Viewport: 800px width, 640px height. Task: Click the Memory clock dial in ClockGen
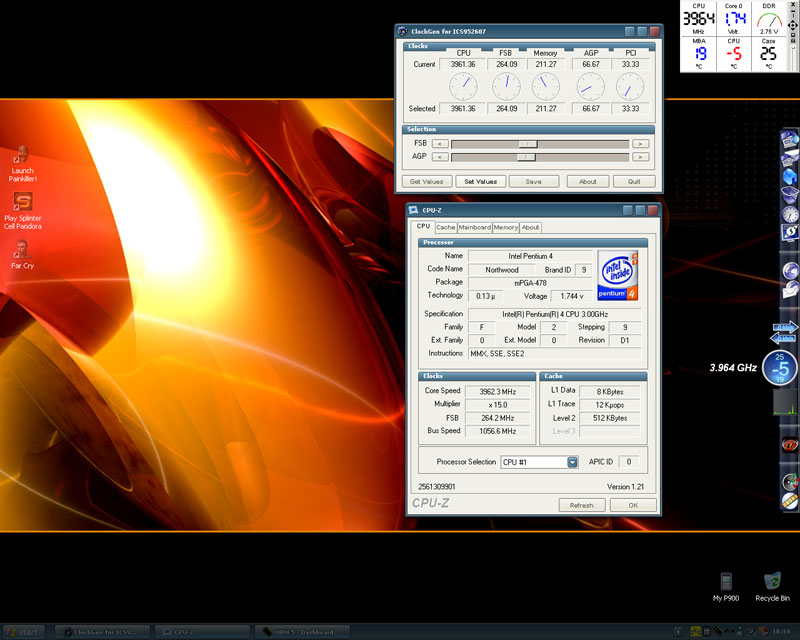point(546,86)
